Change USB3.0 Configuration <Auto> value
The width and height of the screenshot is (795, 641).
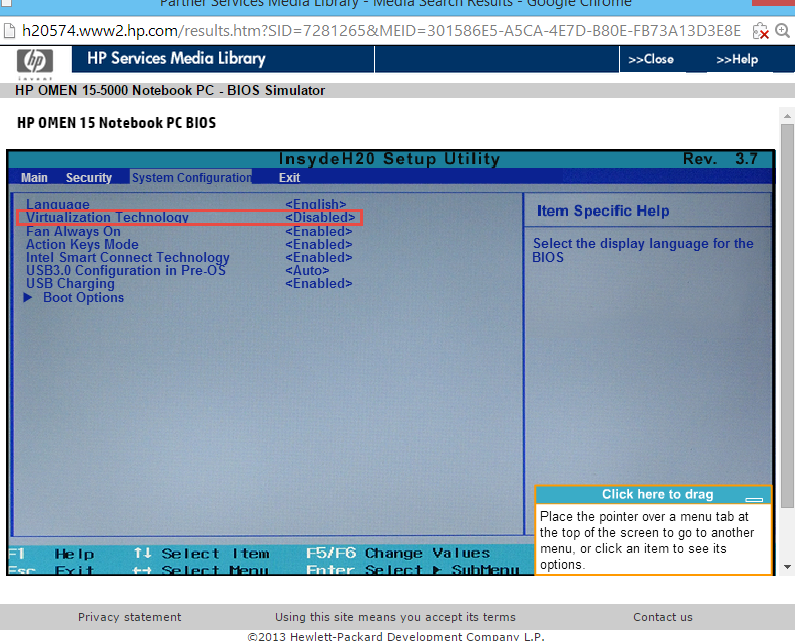coord(307,270)
